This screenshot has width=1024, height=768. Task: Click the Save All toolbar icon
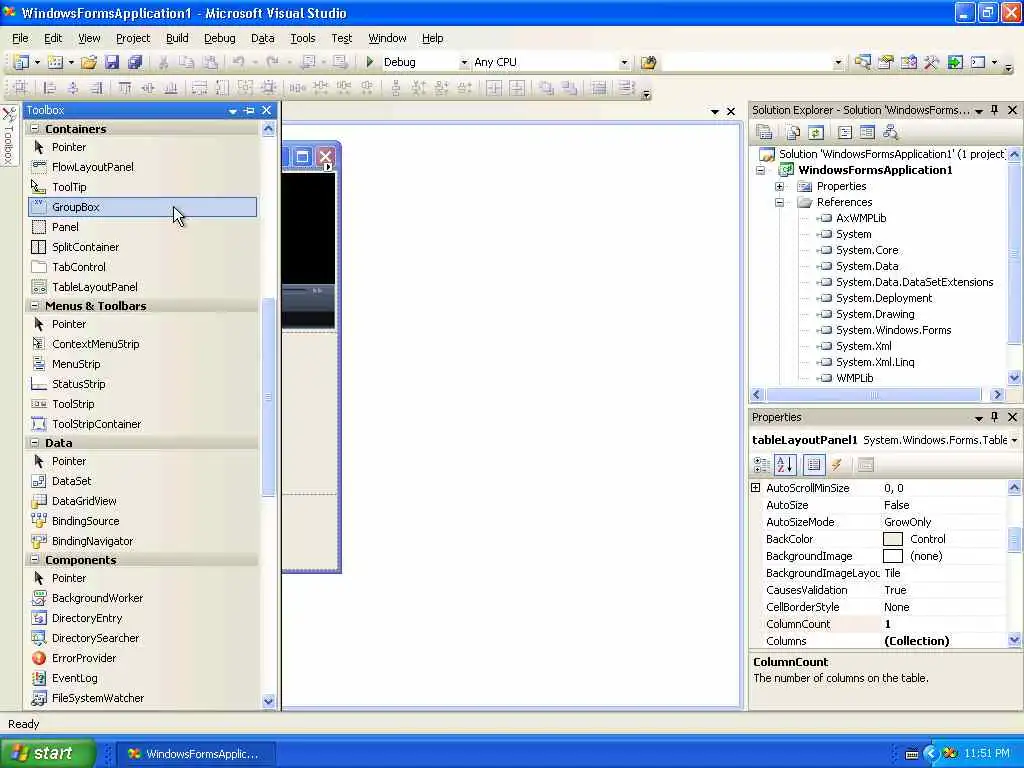point(135,62)
